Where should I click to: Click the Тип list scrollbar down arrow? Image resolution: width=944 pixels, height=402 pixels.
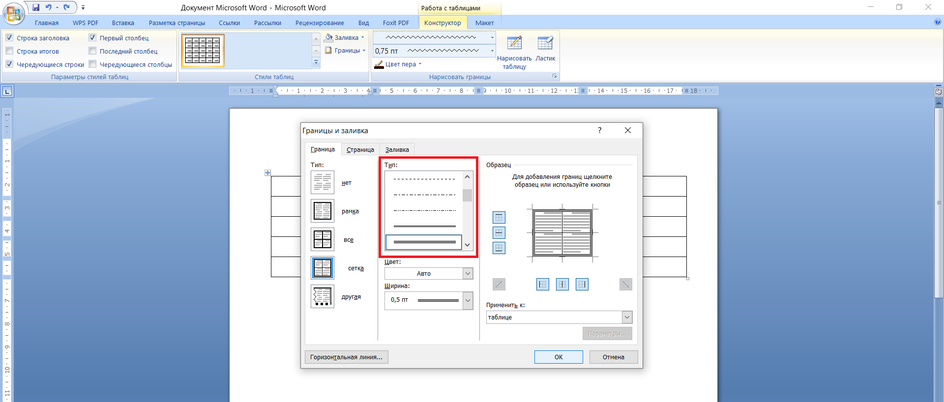(x=467, y=244)
